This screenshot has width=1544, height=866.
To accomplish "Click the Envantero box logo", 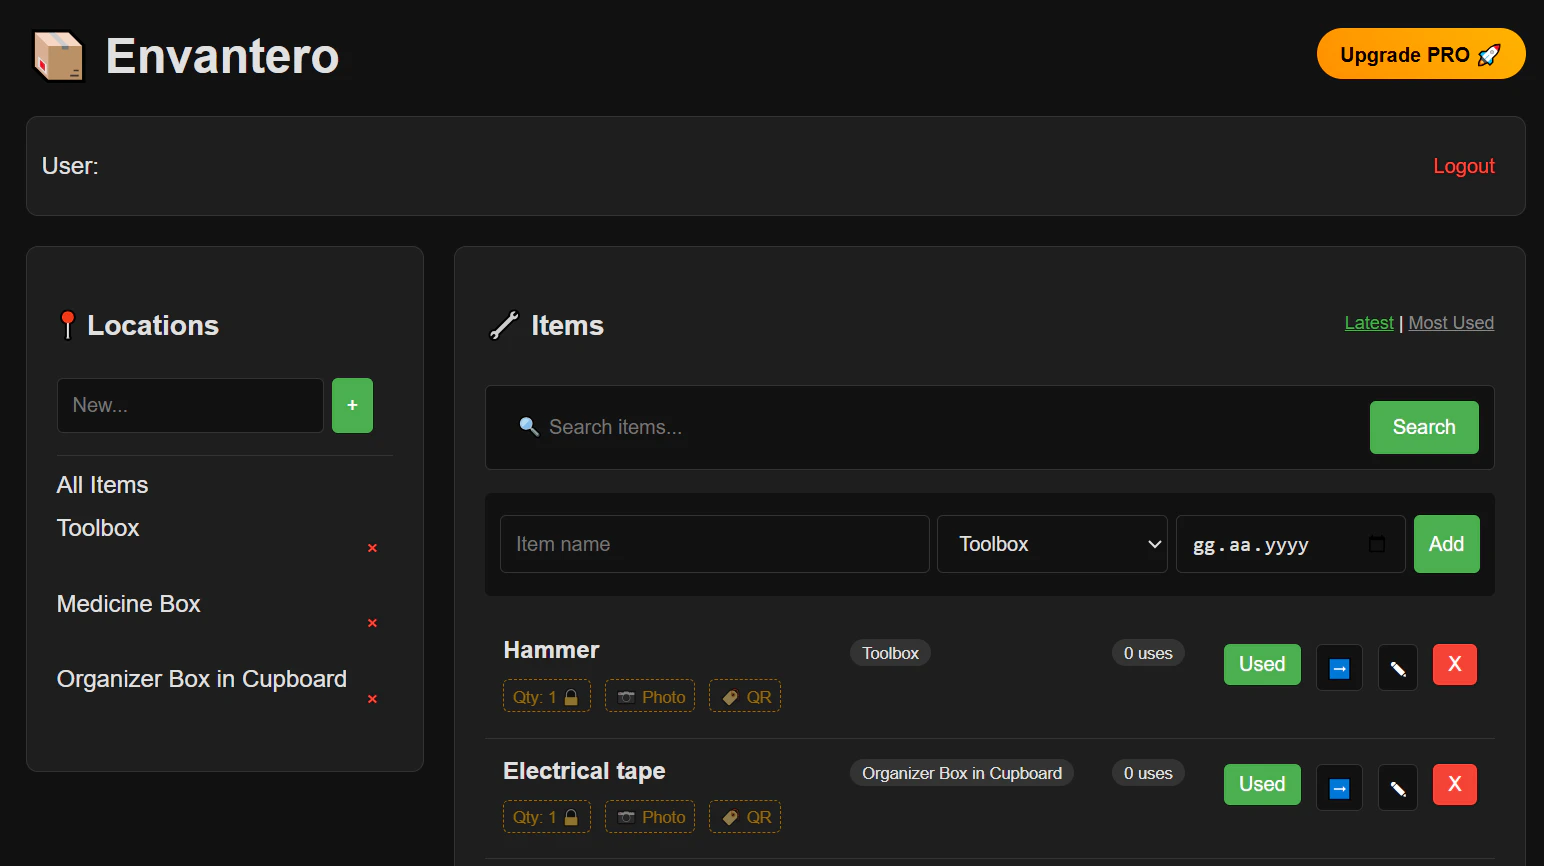I will [58, 56].
